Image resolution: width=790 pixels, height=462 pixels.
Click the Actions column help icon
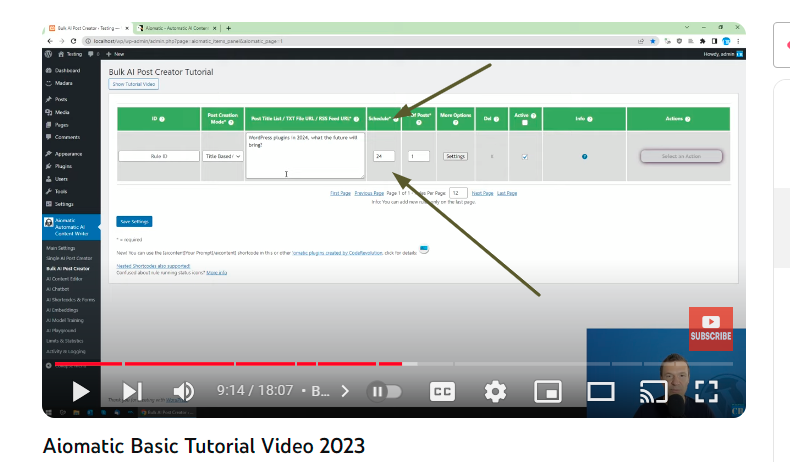(x=688, y=119)
